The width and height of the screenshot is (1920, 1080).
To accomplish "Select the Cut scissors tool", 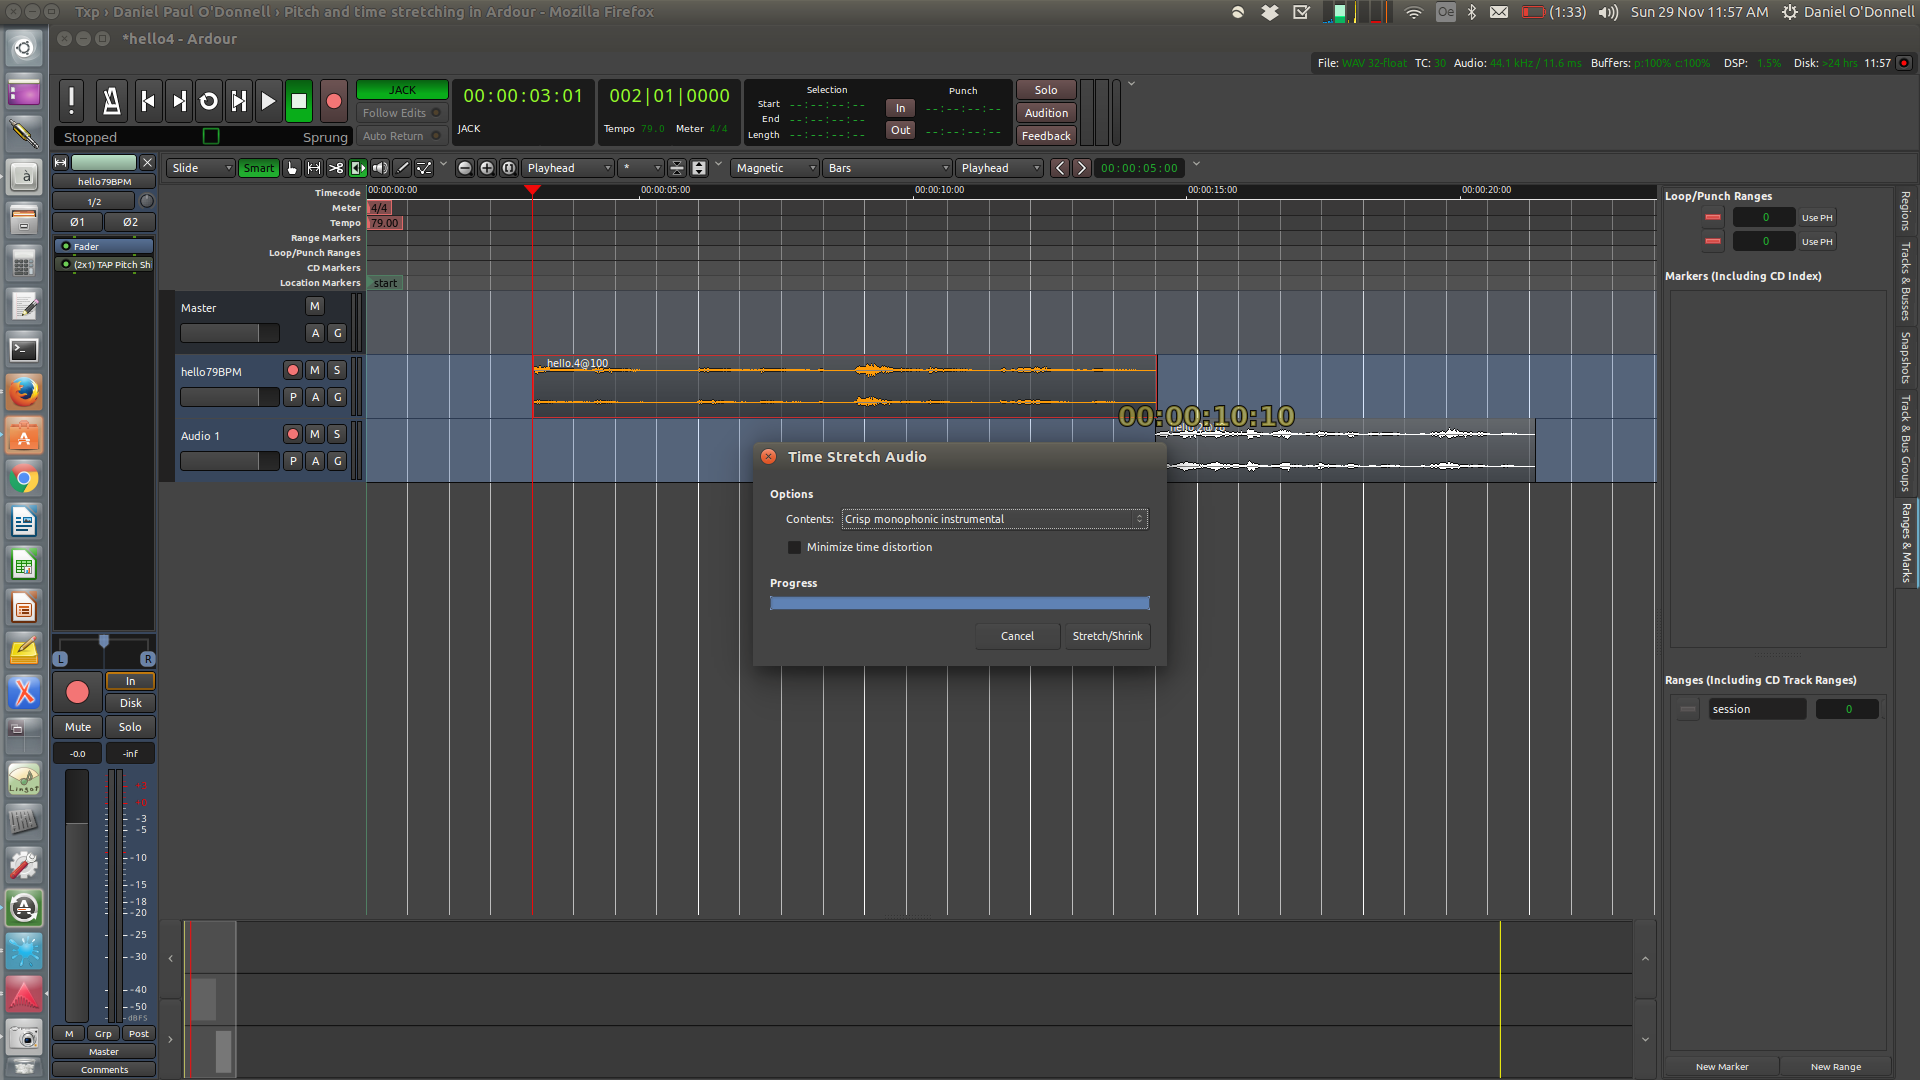I will click(x=336, y=168).
